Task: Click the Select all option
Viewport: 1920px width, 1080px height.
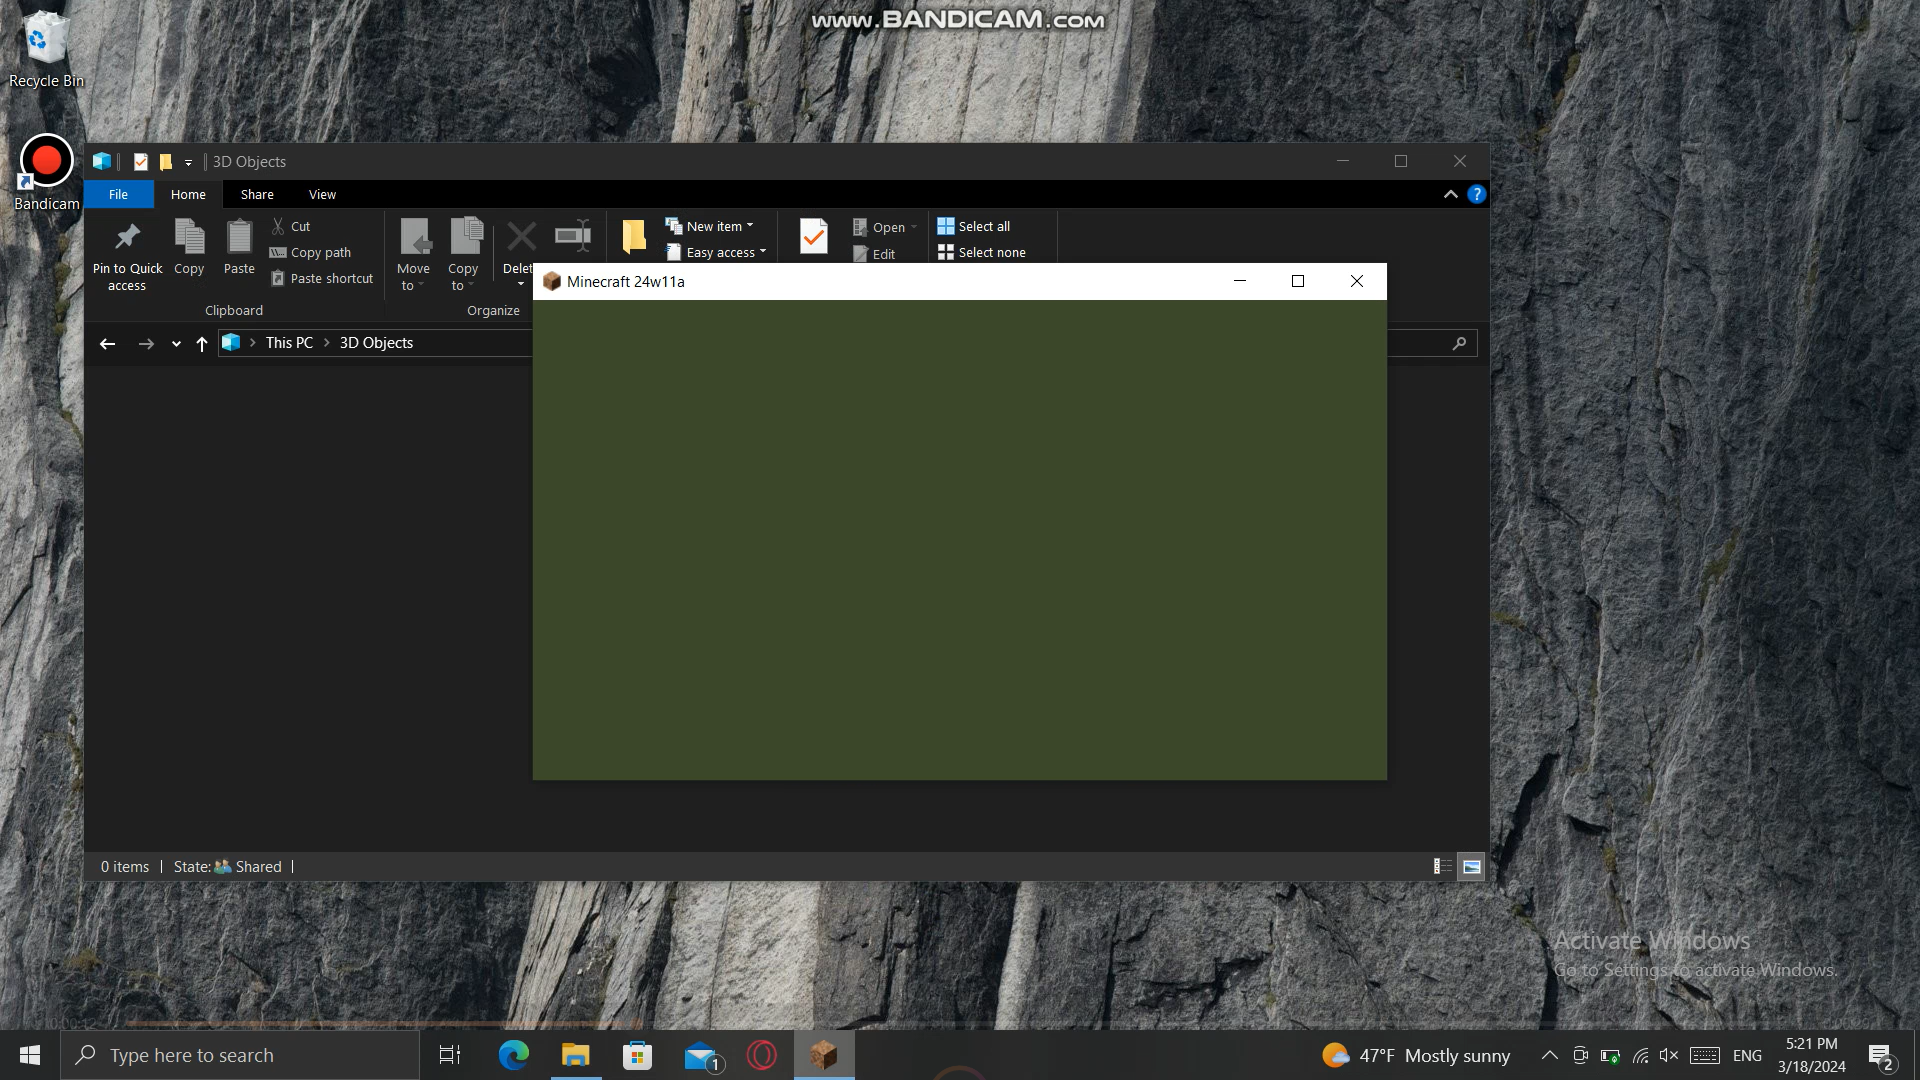Action: tap(974, 226)
